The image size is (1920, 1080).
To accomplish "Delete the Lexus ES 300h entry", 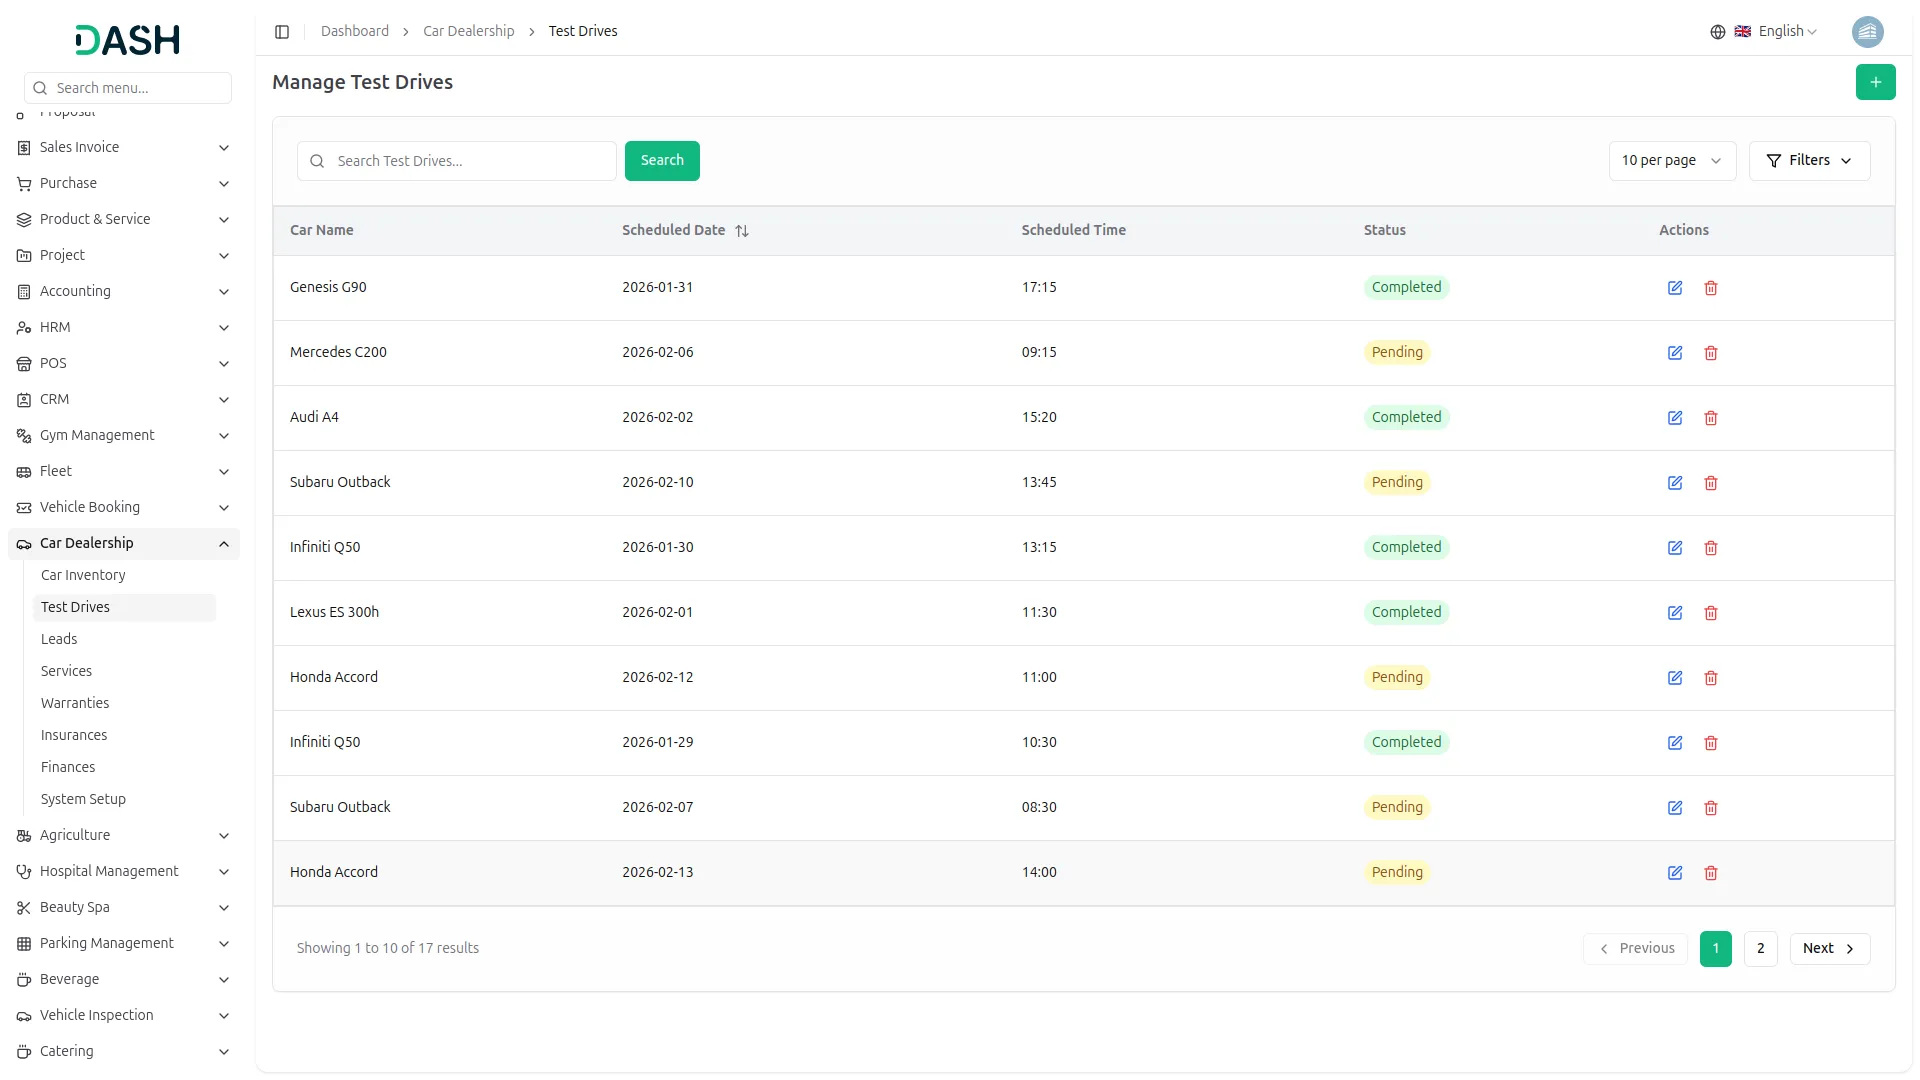I will tap(1711, 613).
